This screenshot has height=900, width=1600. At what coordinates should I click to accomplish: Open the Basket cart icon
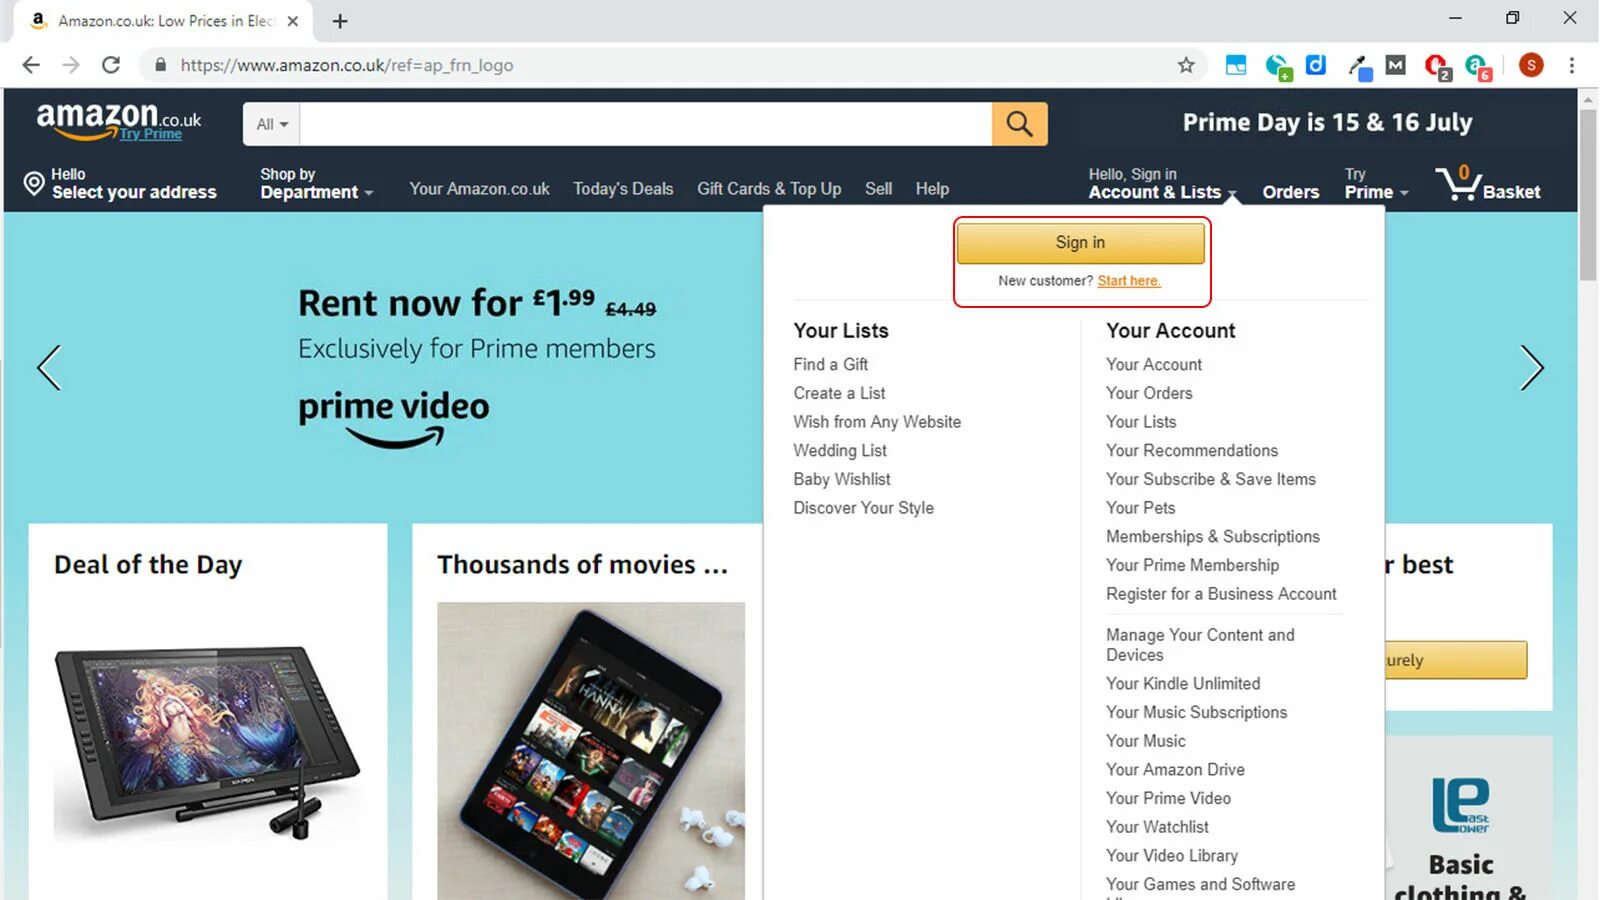click(1488, 183)
